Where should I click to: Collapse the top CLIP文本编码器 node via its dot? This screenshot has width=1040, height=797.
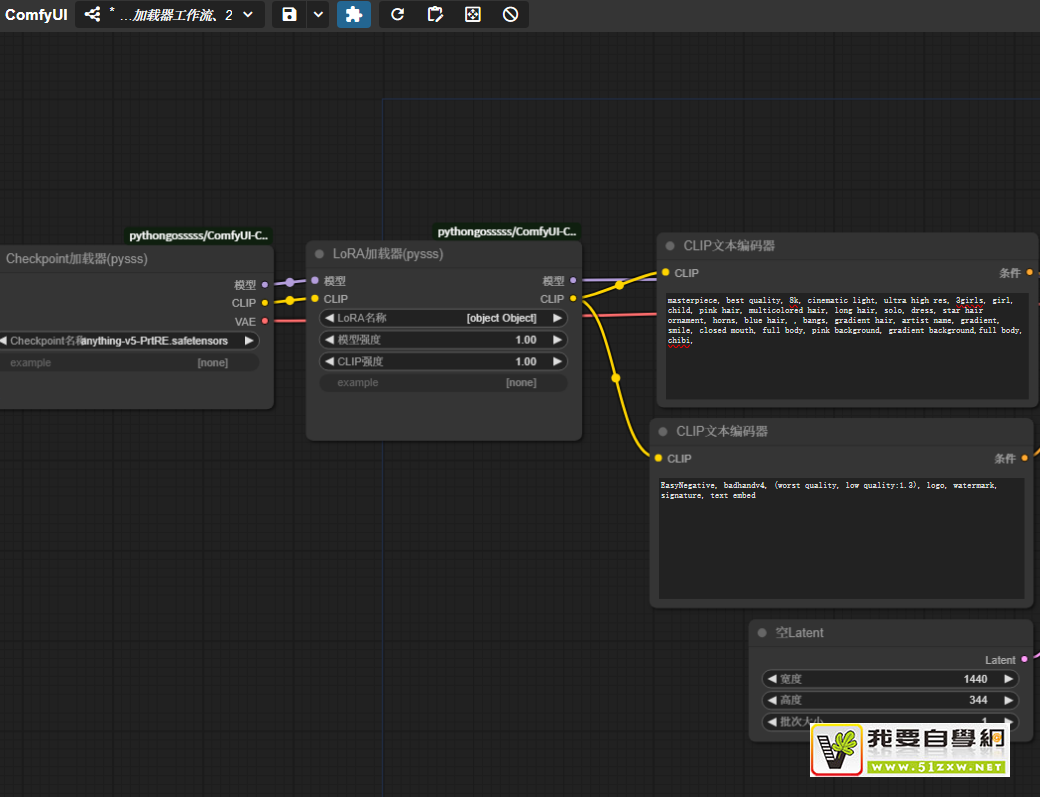[670, 246]
